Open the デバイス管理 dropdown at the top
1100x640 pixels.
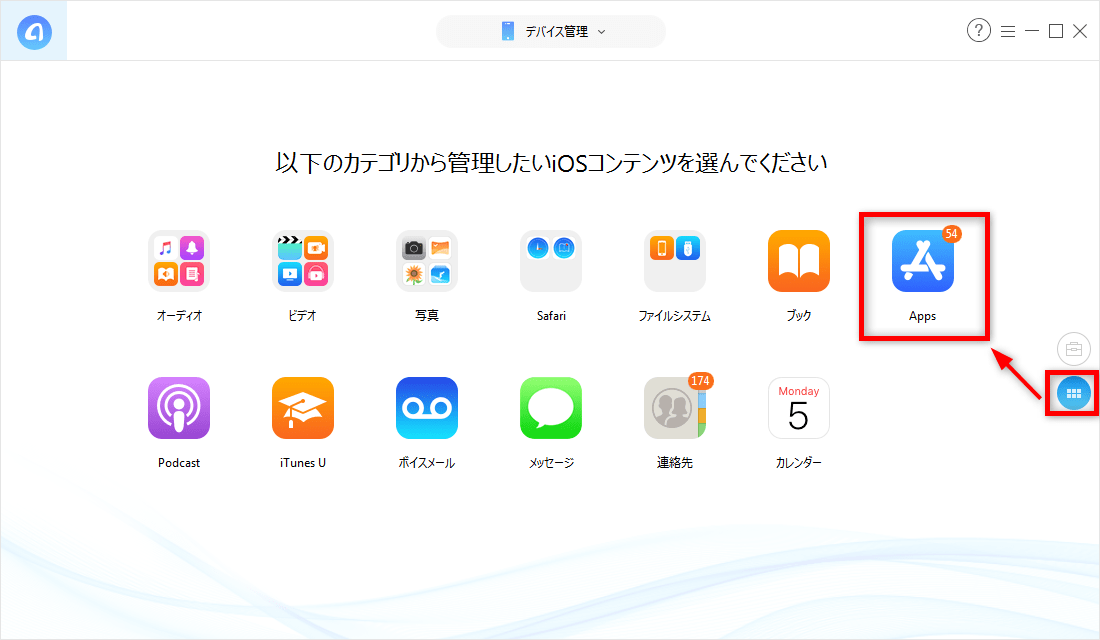(550, 31)
